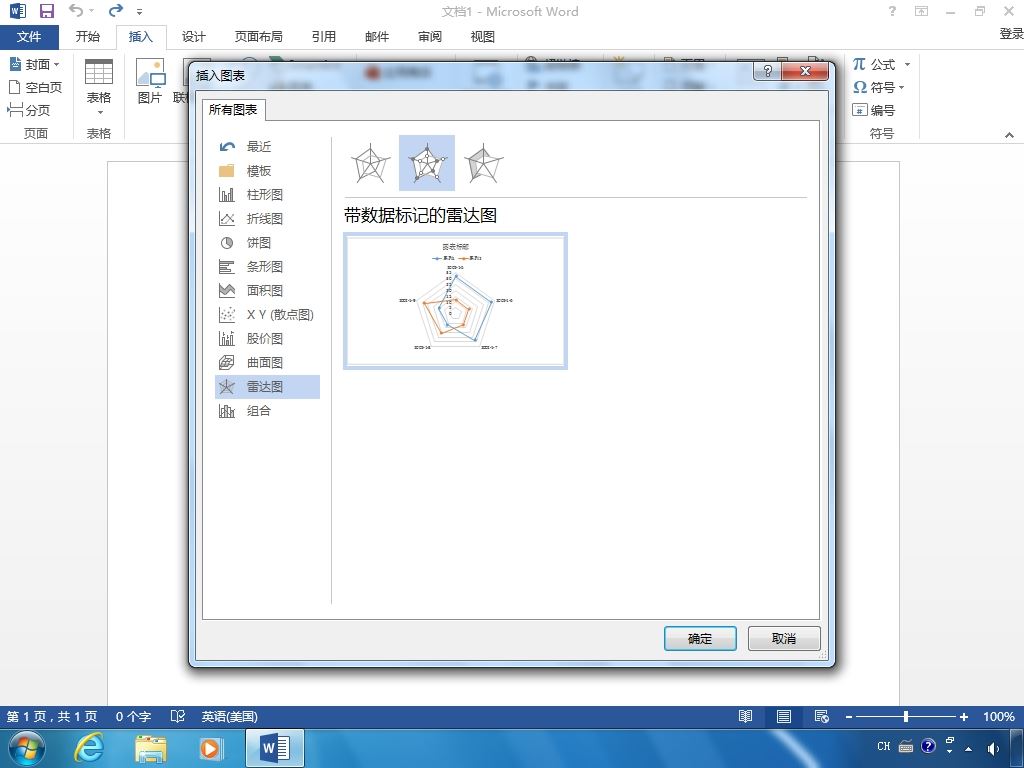
Task: Select radar with data markers subtype
Action: [426, 163]
